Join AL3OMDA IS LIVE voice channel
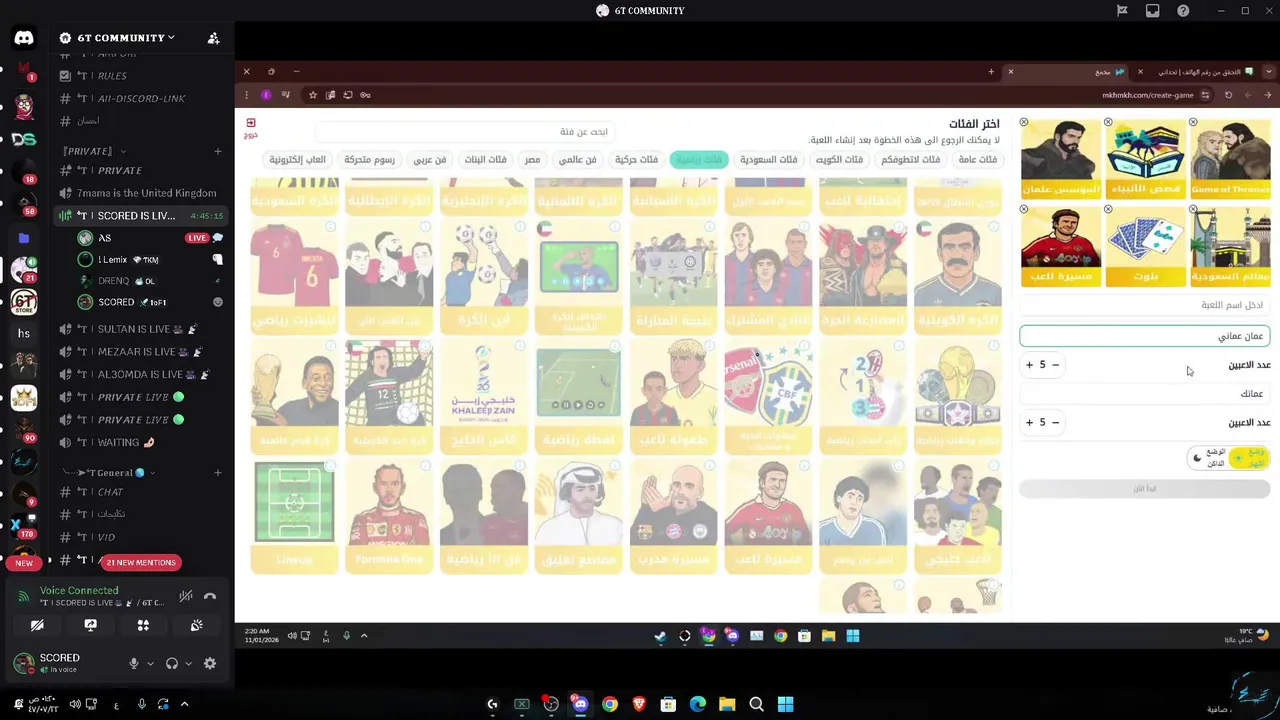This screenshot has width=1280, height=720. click(140, 374)
